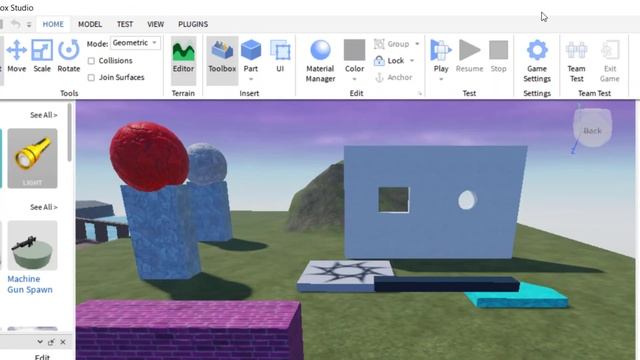The image size is (640, 360).
Task: Switch to the HOME tab
Action: coord(53,24)
